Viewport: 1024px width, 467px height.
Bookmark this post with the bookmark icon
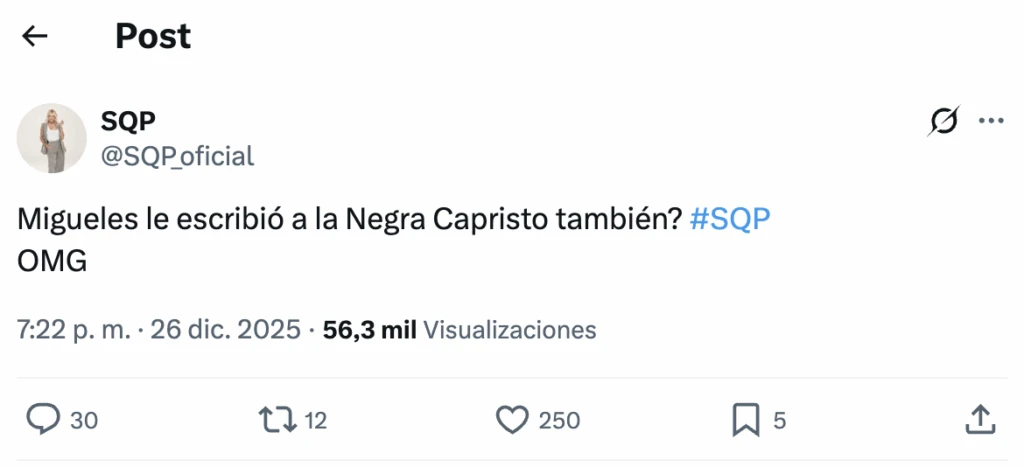746,421
